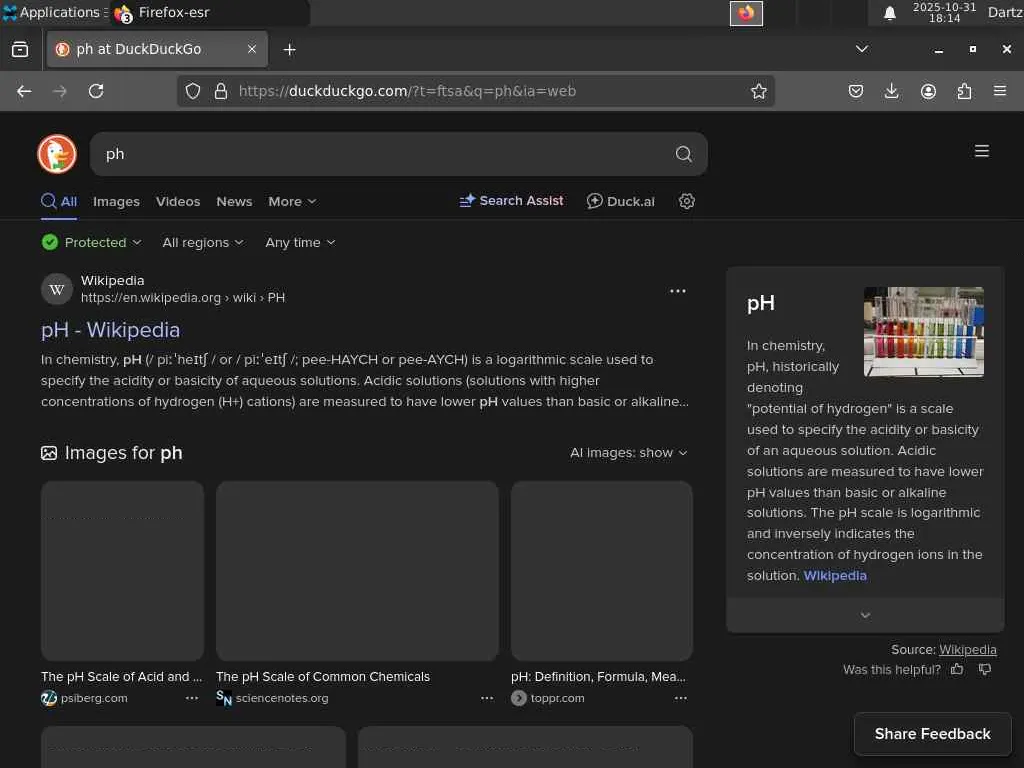
Task: Open options for sciencenotes.org image
Action: [x=487, y=698]
